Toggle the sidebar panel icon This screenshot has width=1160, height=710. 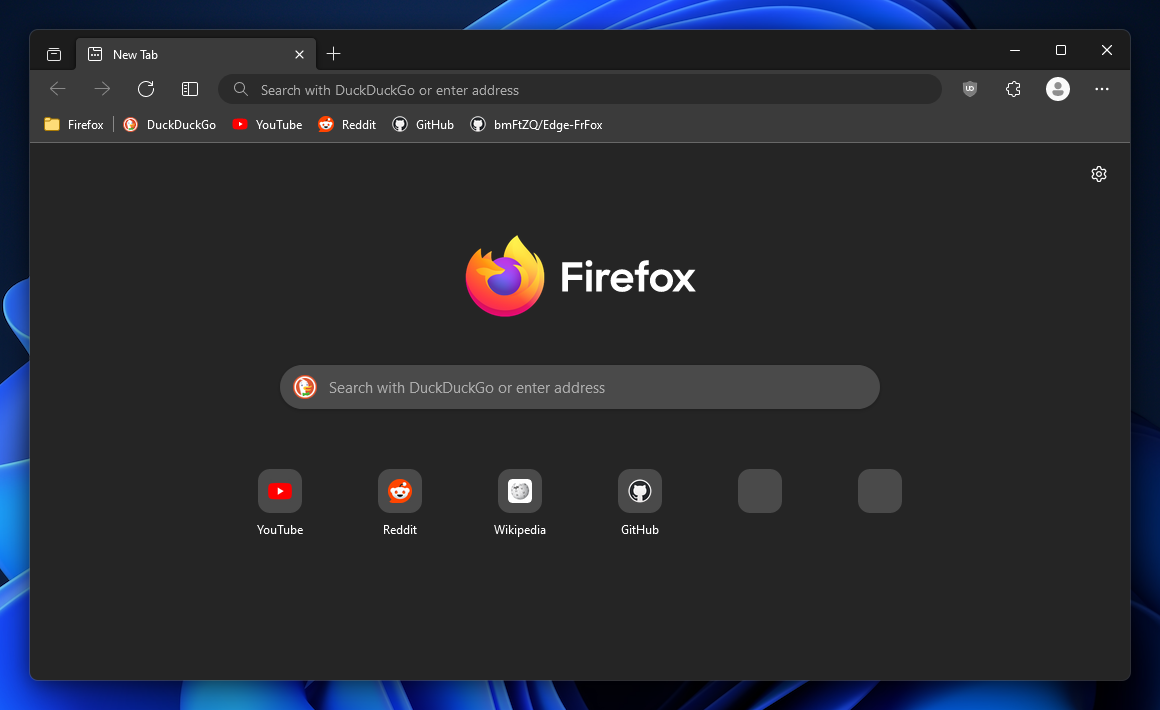tap(190, 89)
